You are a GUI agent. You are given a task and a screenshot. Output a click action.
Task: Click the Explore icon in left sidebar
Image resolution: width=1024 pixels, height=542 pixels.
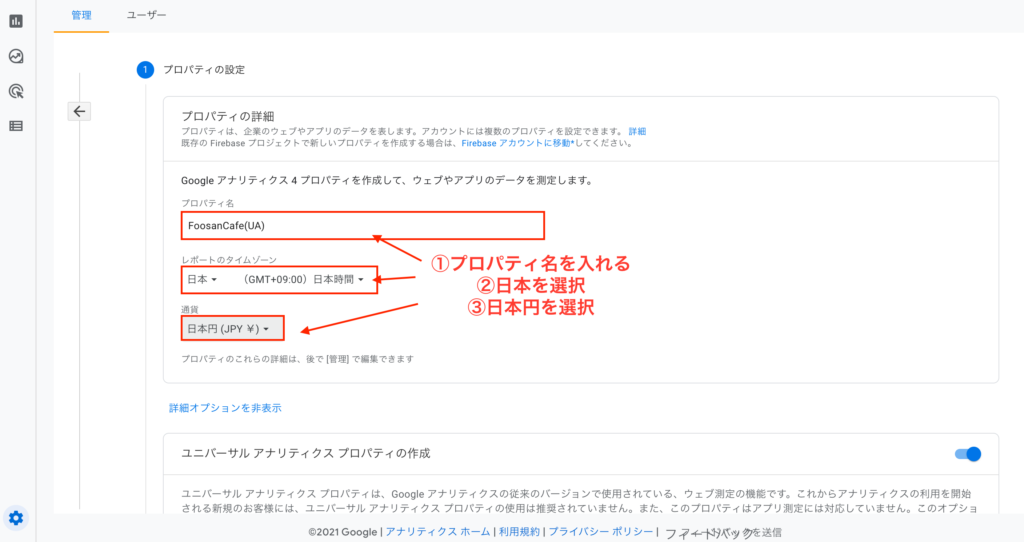[x=16, y=56]
